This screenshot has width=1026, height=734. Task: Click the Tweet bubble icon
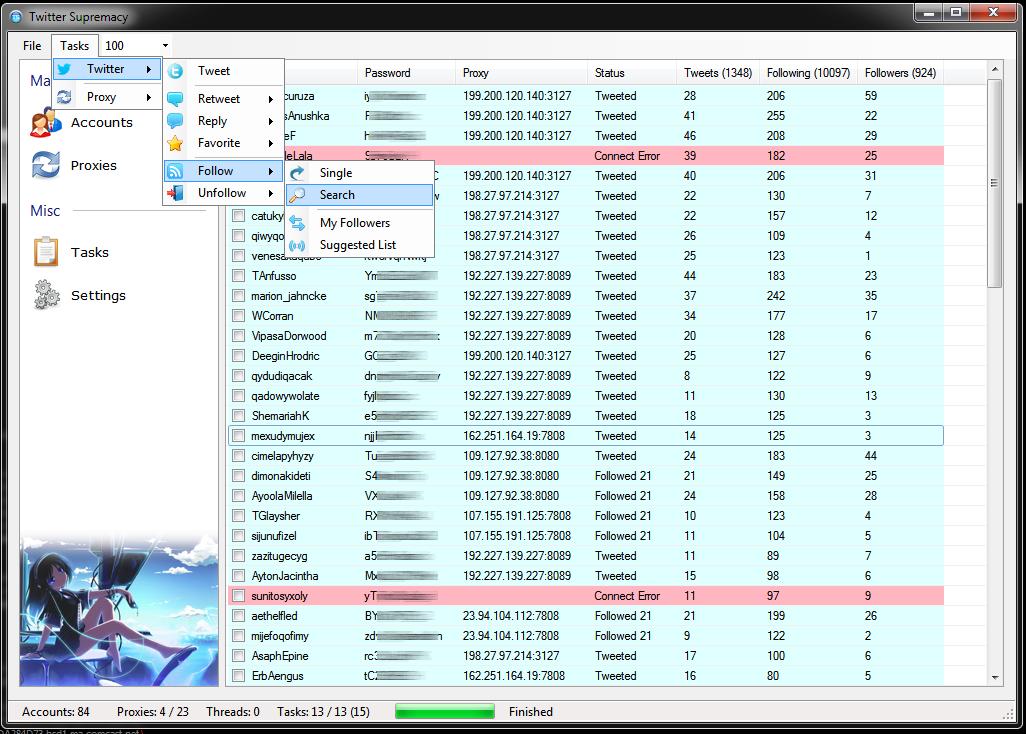point(175,71)
